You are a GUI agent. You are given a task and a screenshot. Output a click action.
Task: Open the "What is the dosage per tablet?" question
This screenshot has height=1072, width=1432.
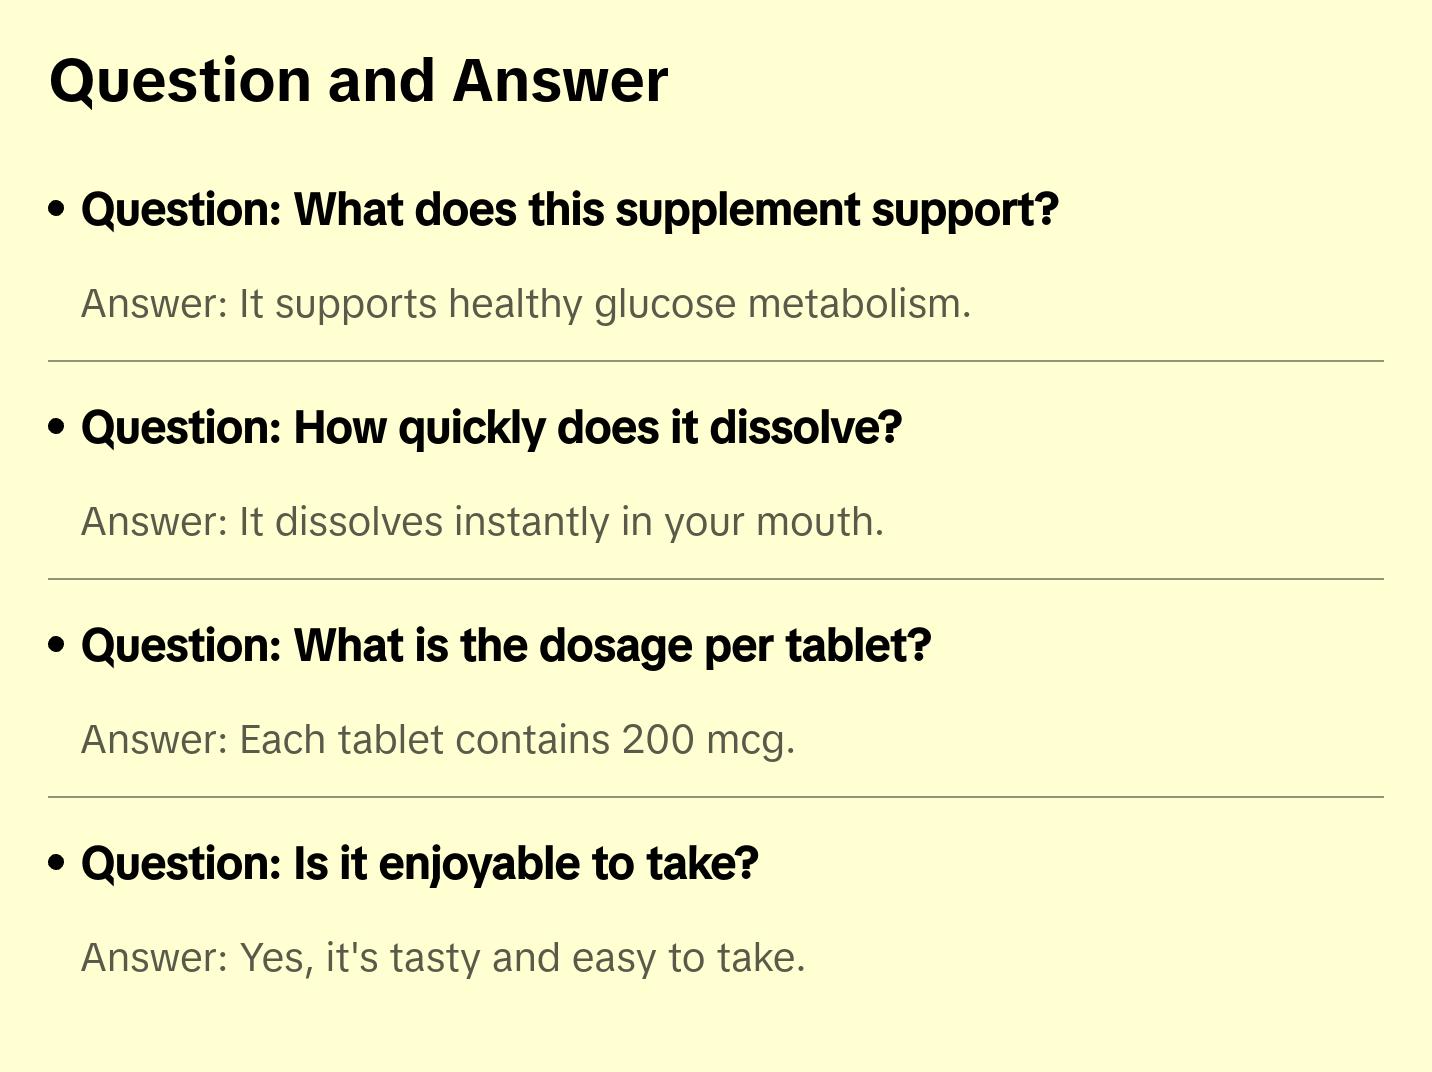click(506, 646)
